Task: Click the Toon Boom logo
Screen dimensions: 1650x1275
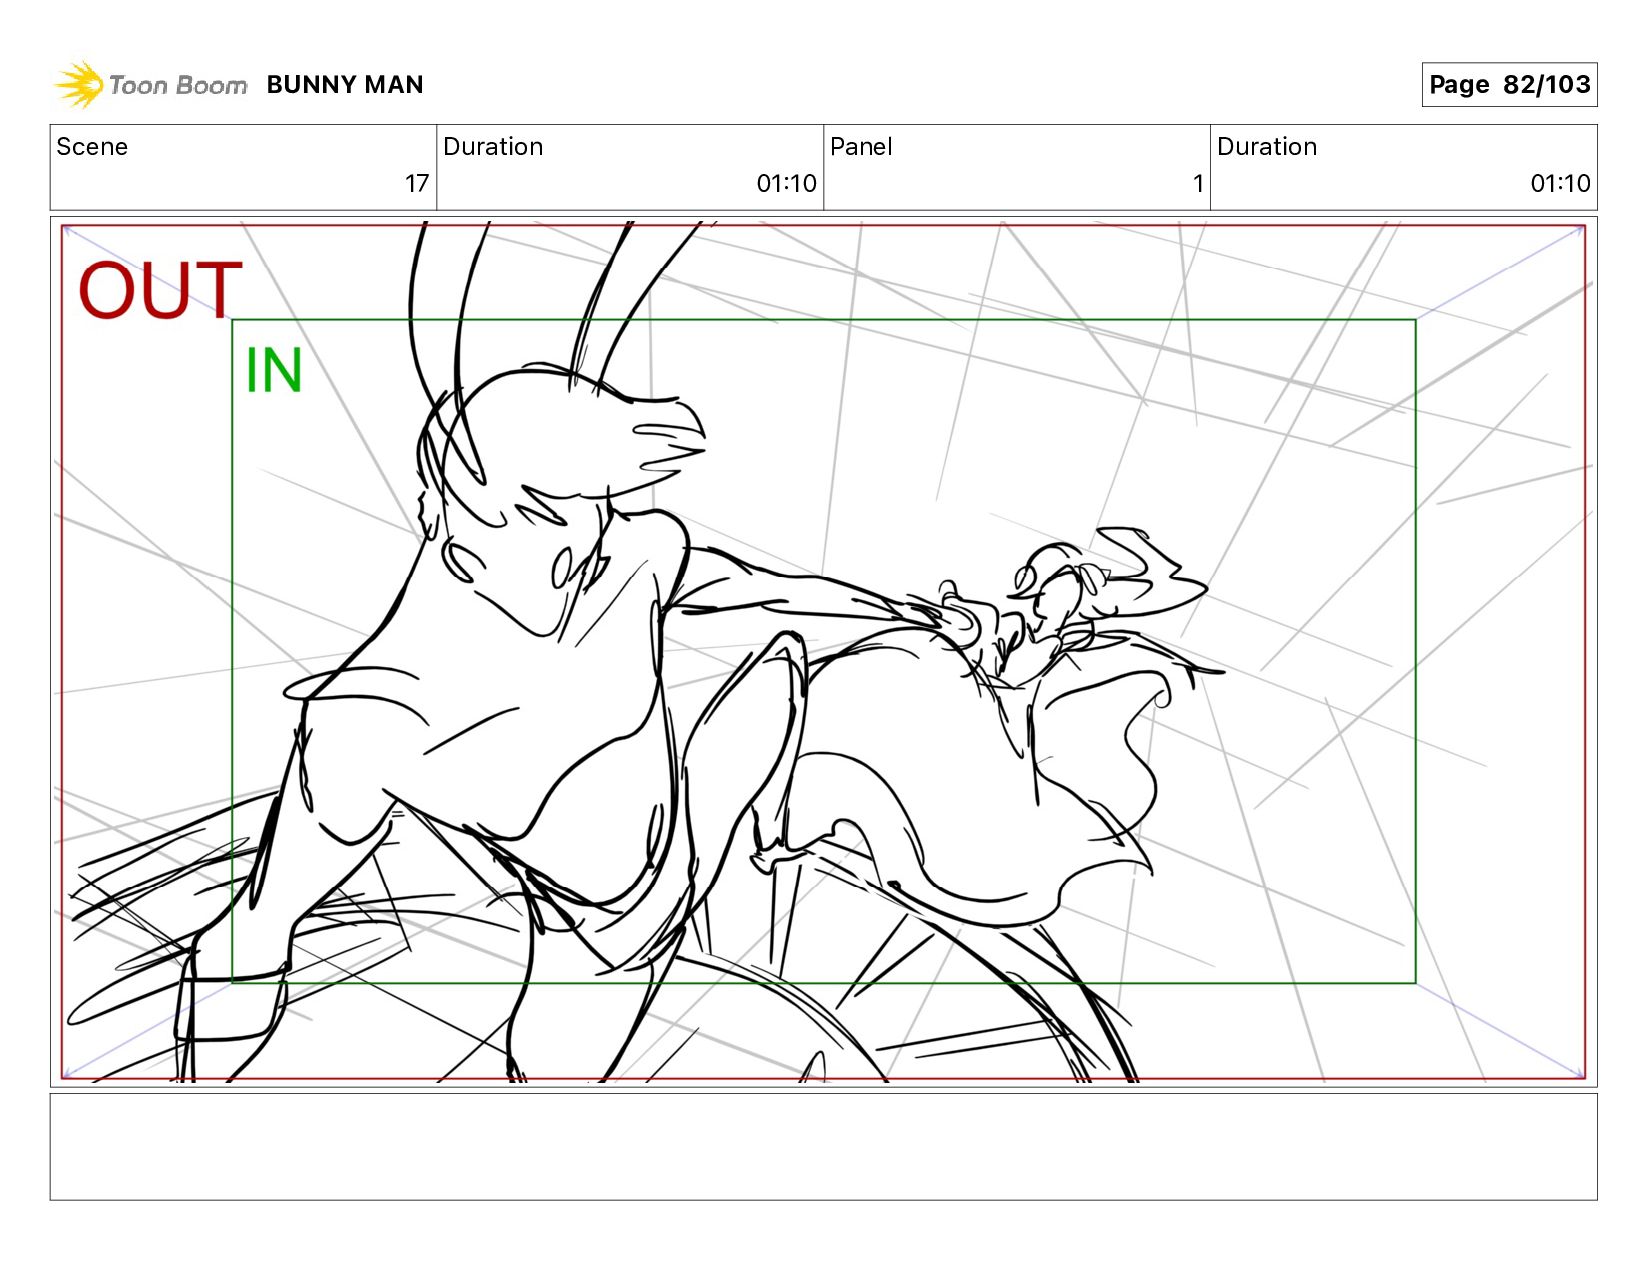Action: [x=150, y=85]
